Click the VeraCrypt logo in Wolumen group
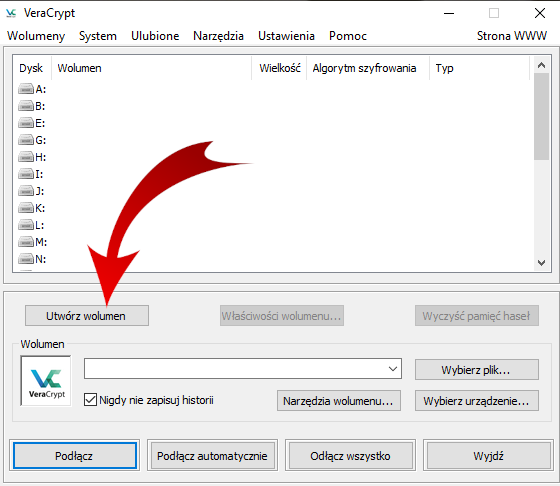 (46, 381)
